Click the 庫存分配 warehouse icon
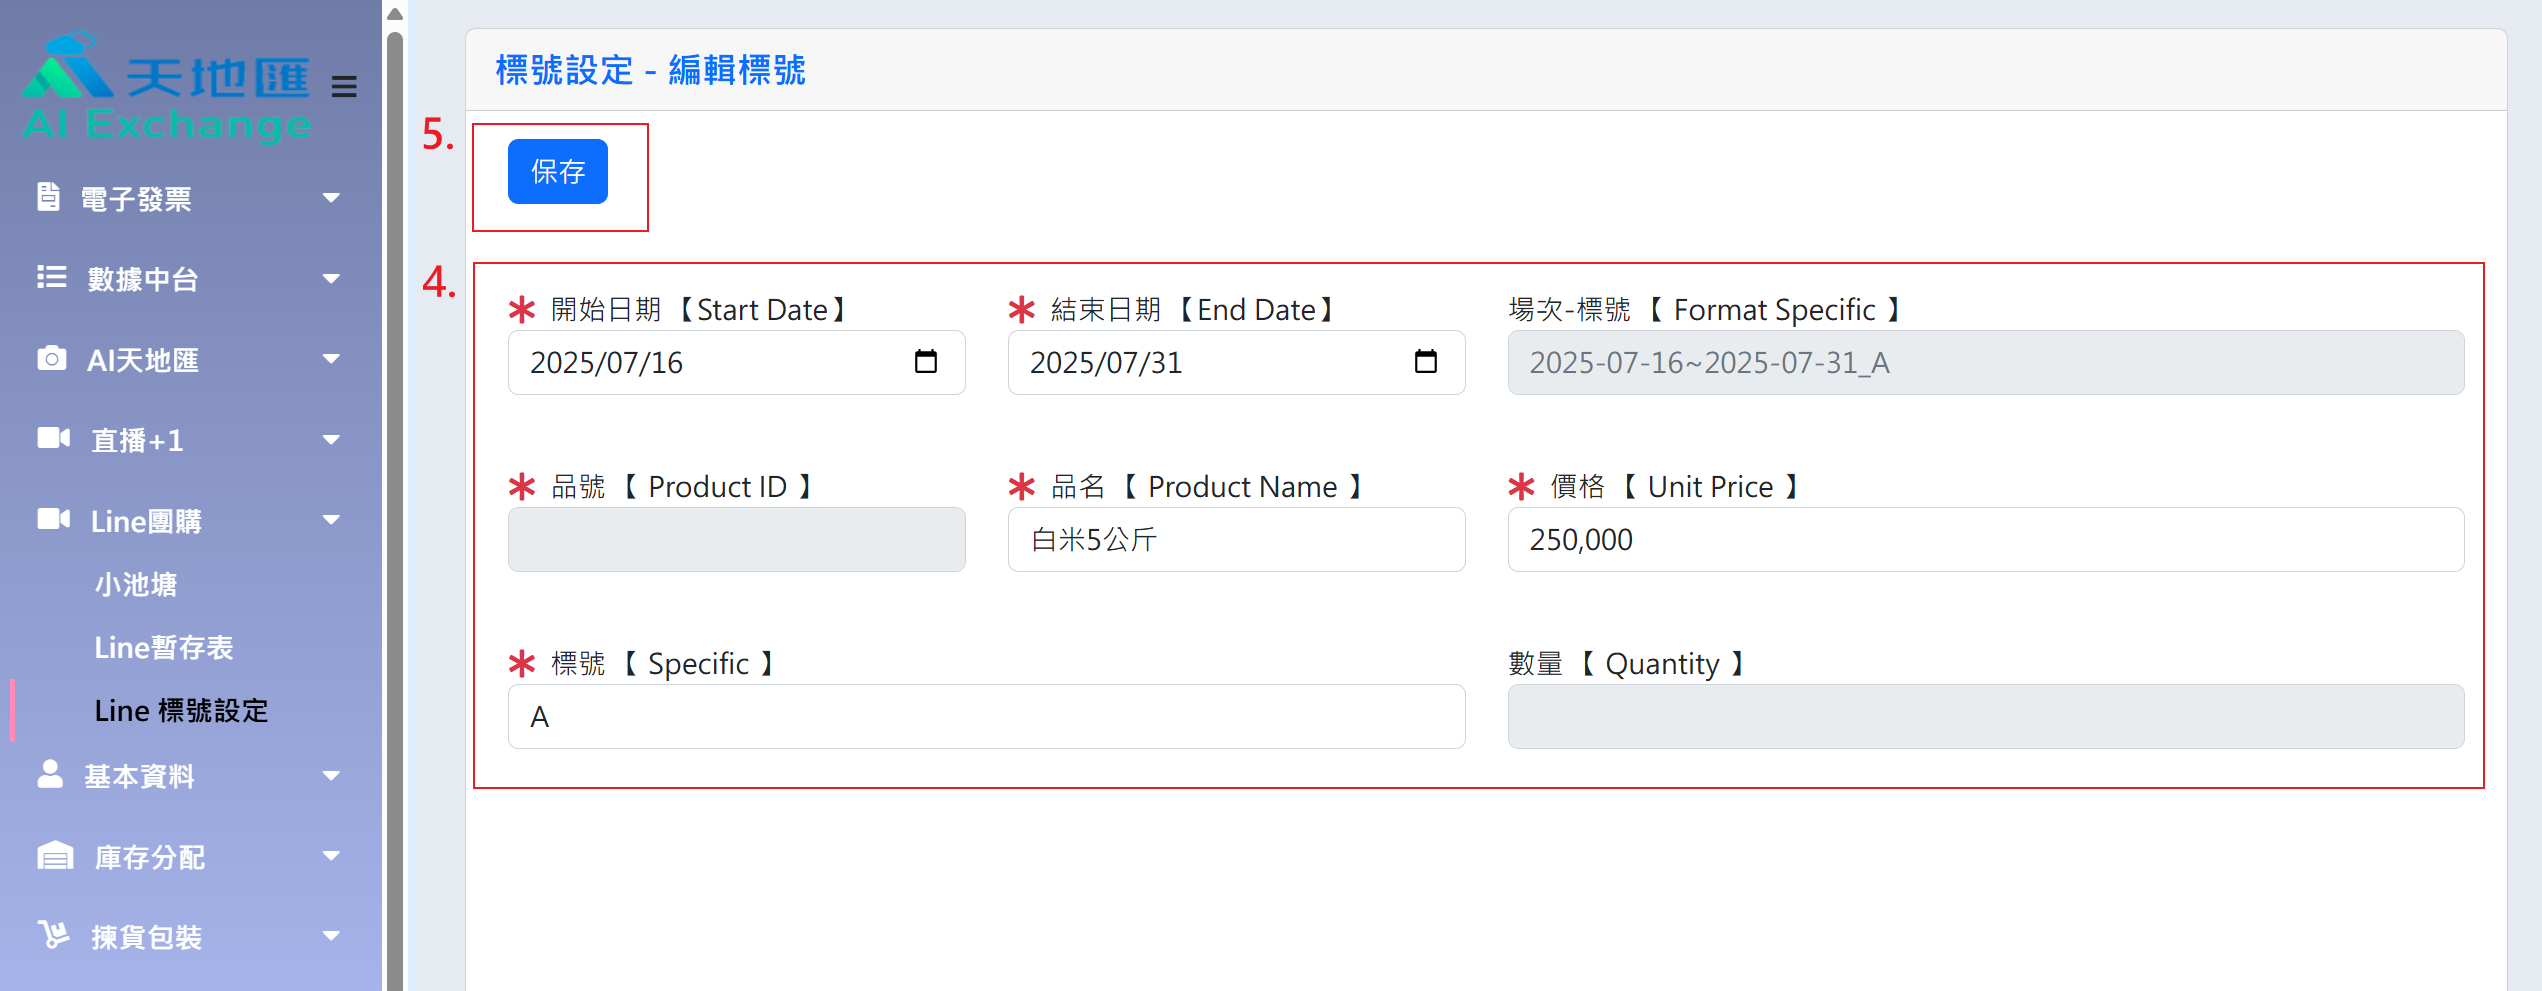The image size is (2542, 991). tap(55, 856)
